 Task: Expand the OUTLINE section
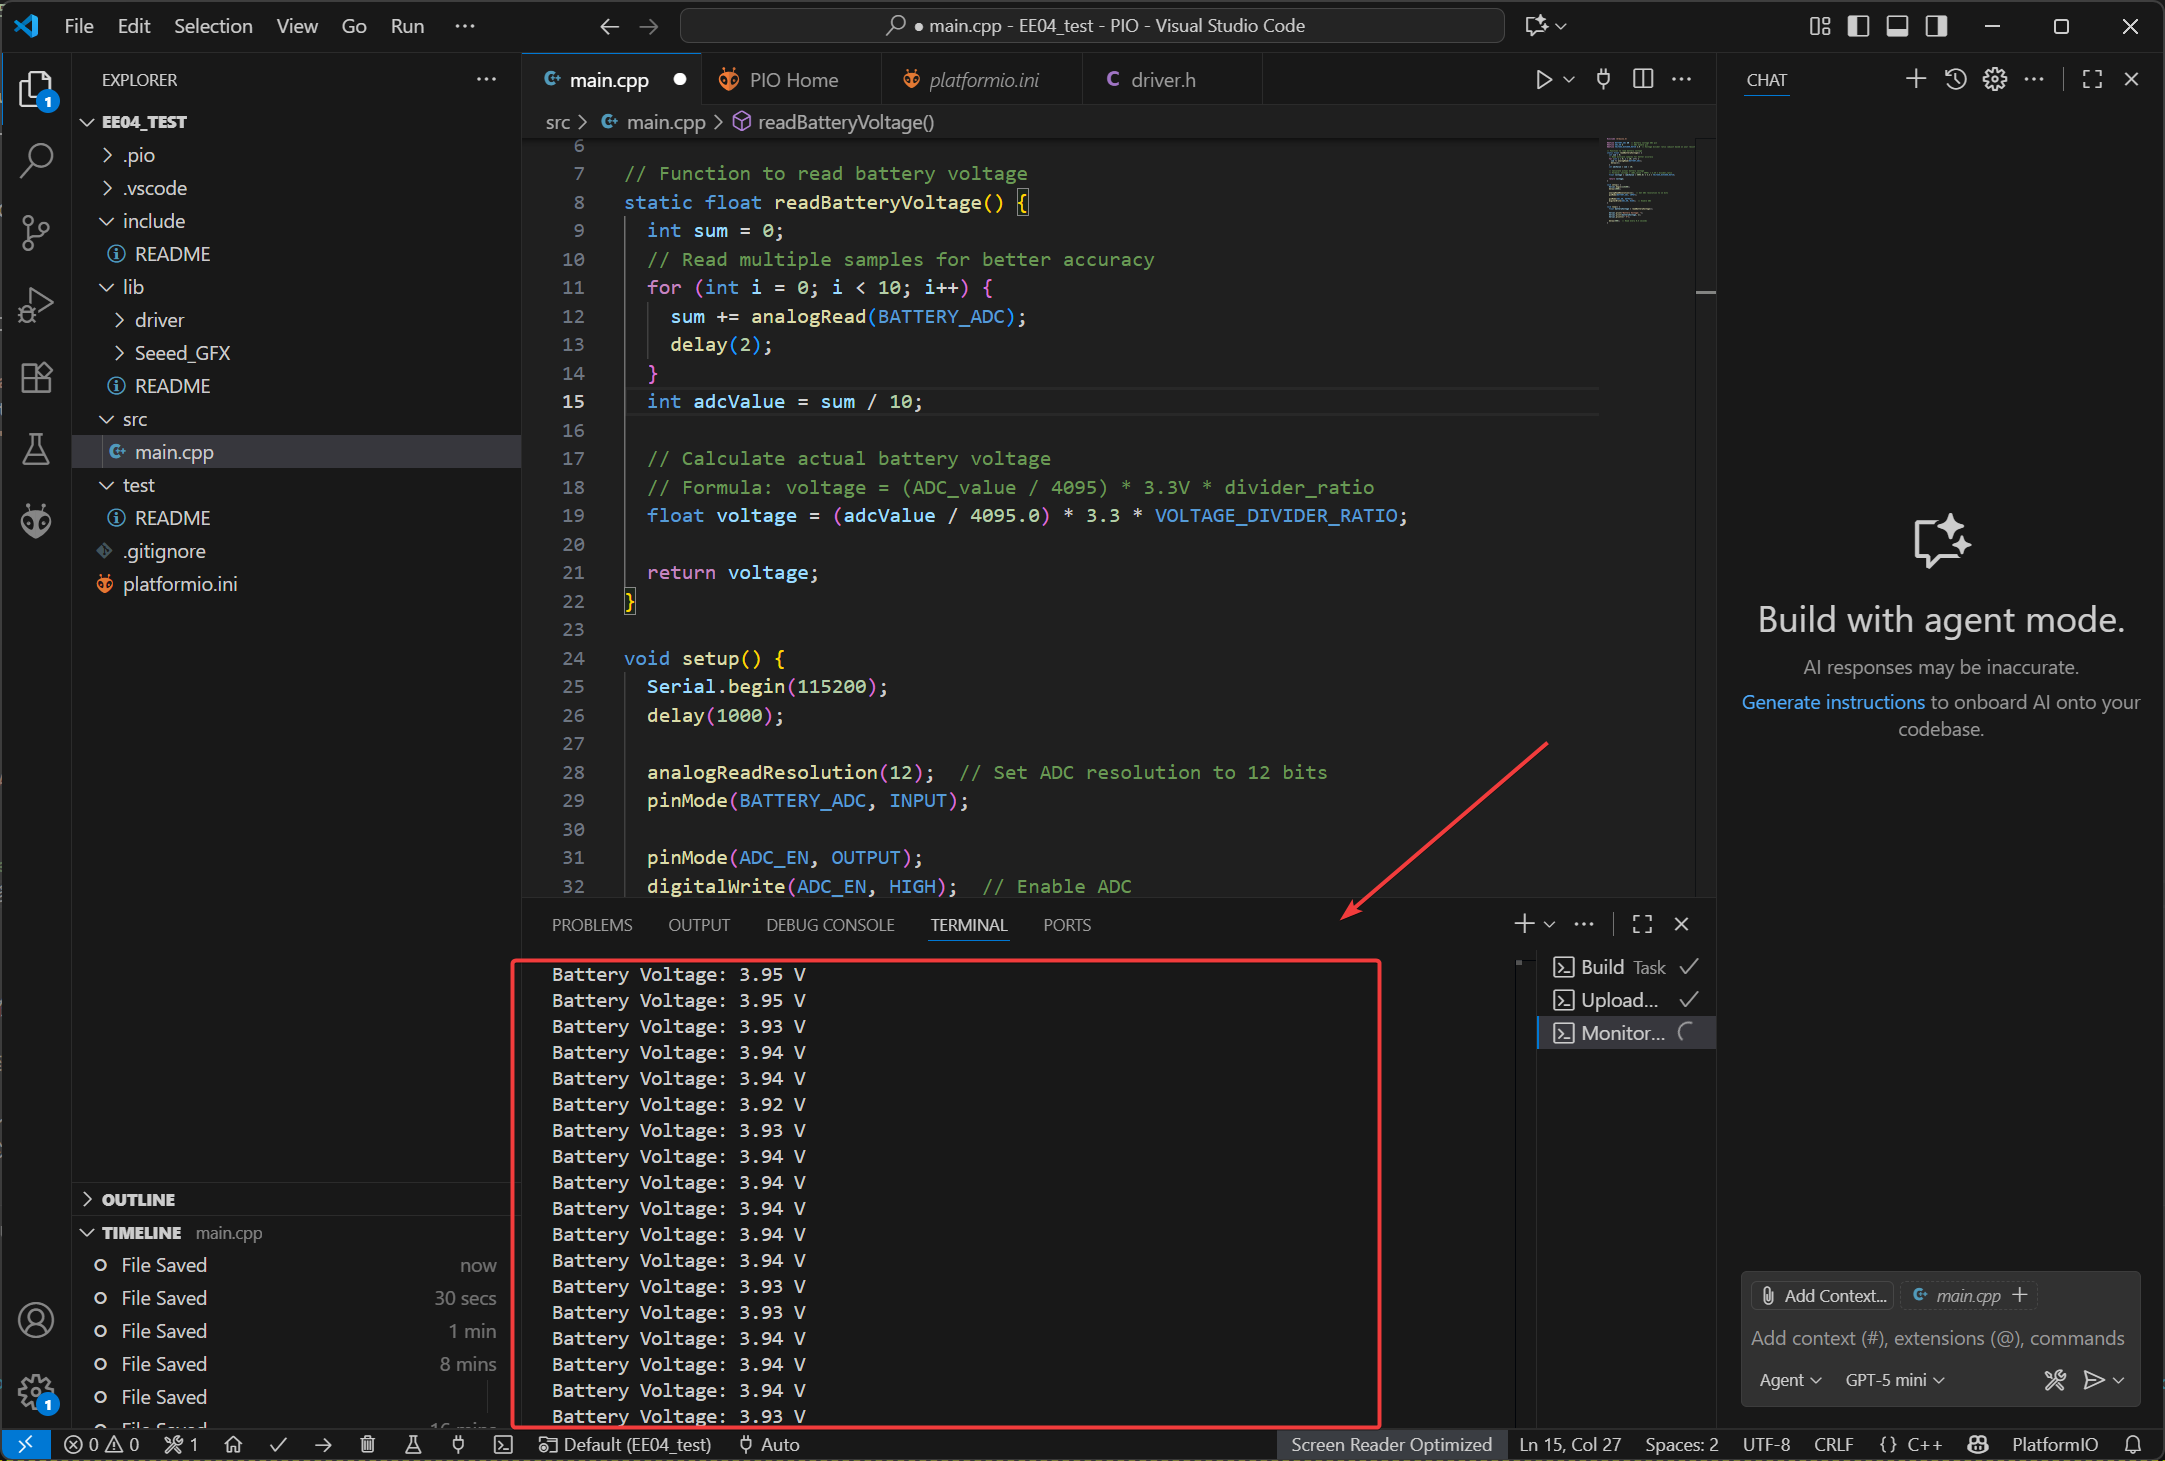pos(138,1199)
